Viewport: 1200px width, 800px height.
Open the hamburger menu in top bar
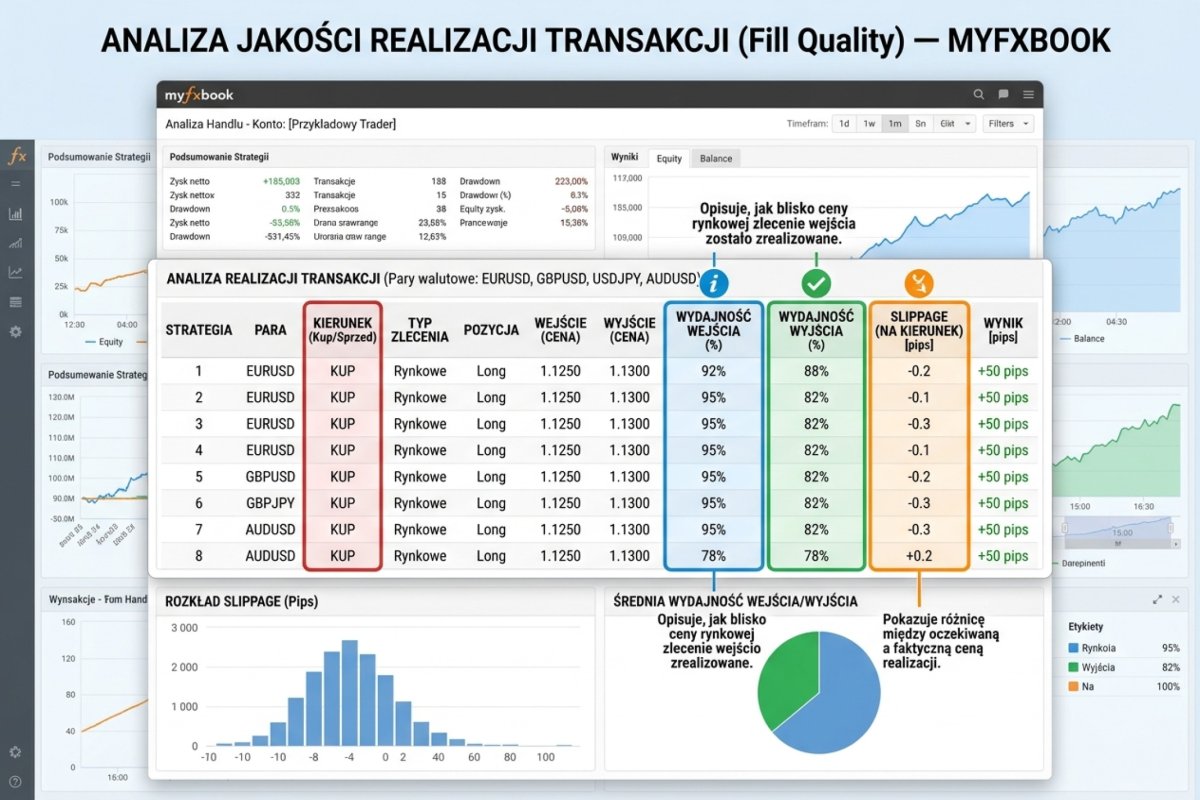[1028, 94]
